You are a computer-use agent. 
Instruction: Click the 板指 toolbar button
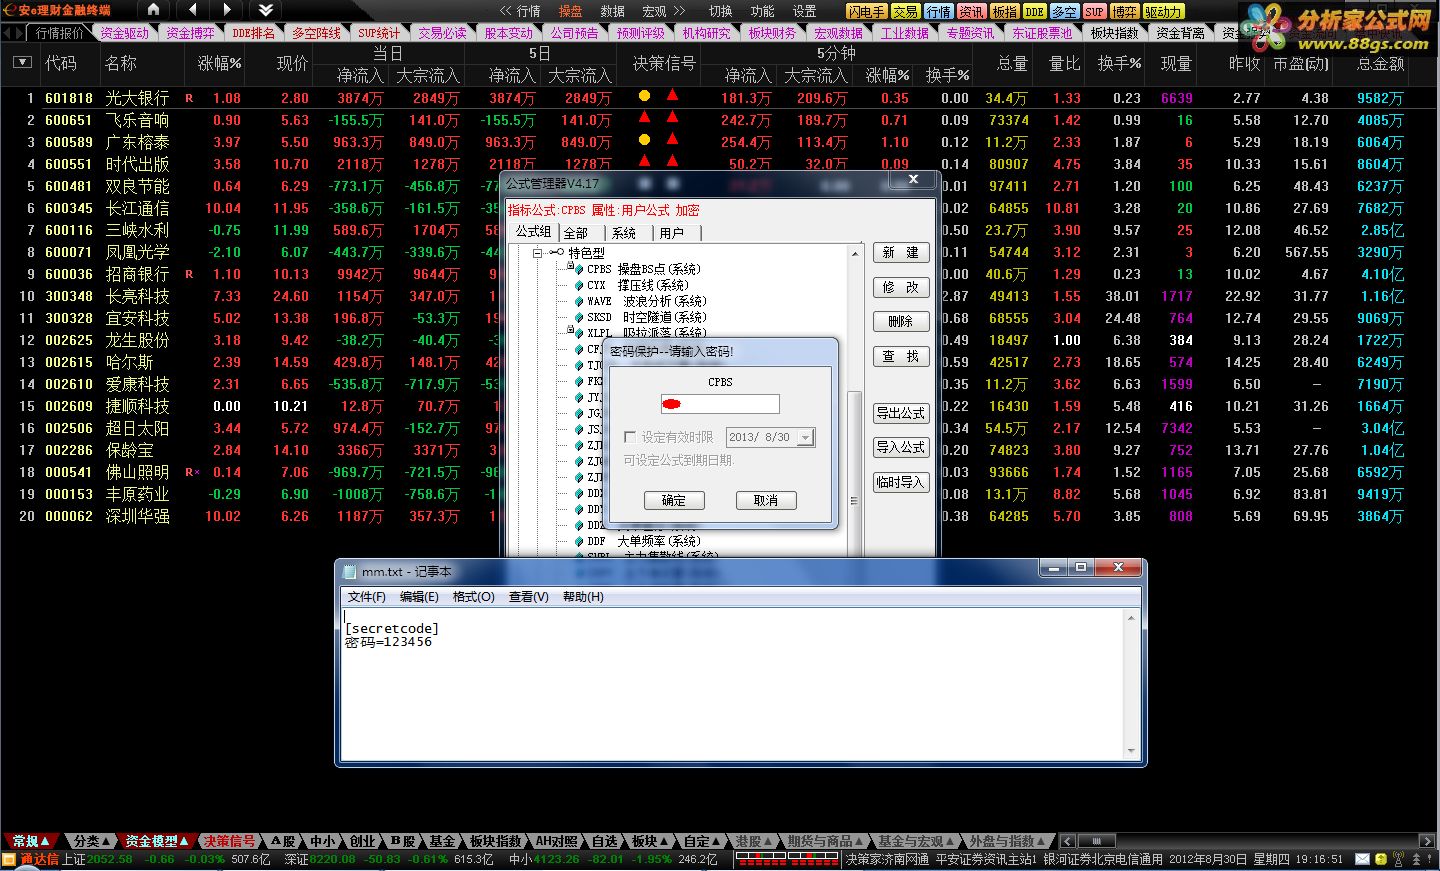pos(1005,11)
